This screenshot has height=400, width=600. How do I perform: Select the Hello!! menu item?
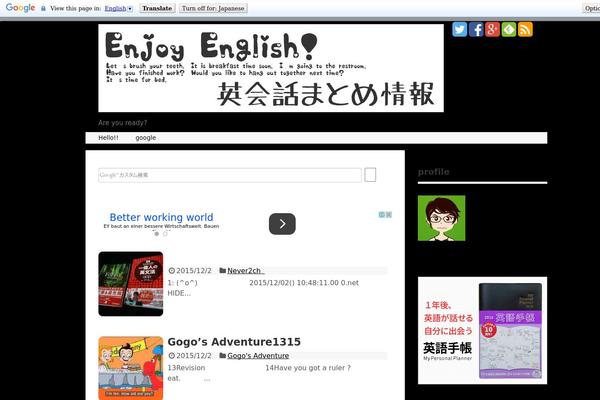pos(108,138)
